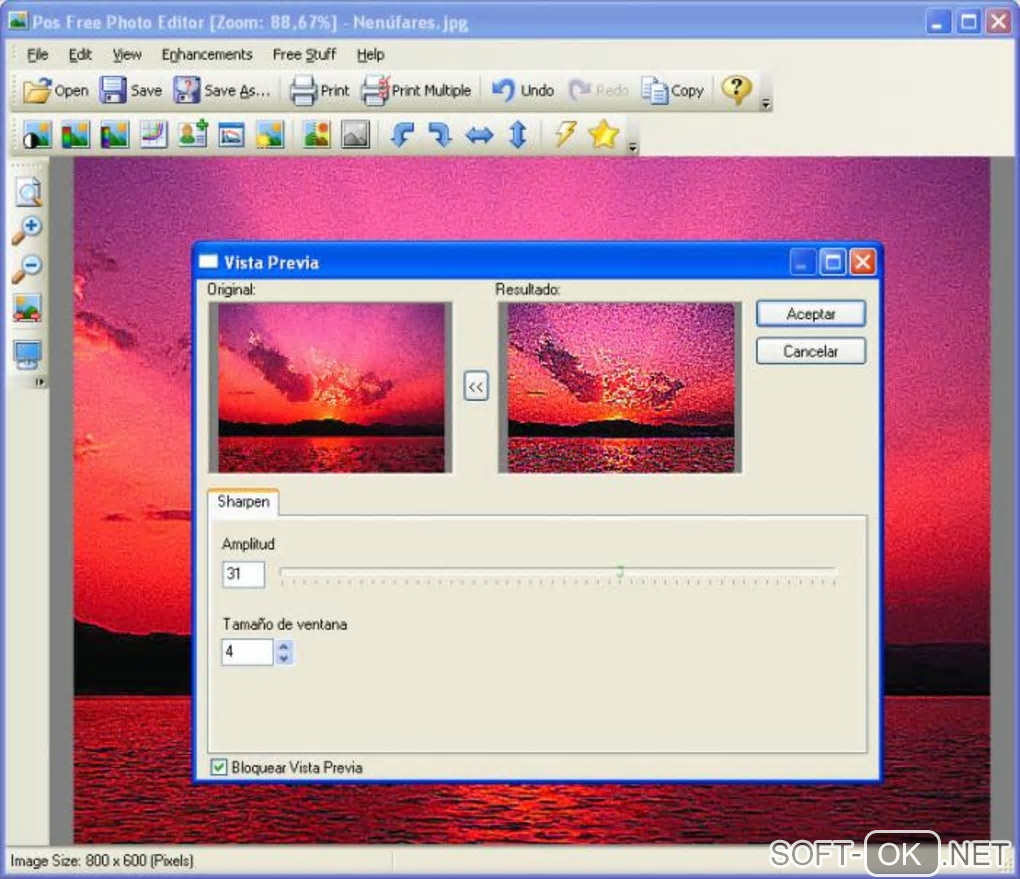Open the View menu
This screenshot has width=1020, height=879.
[x=126, y=55]
